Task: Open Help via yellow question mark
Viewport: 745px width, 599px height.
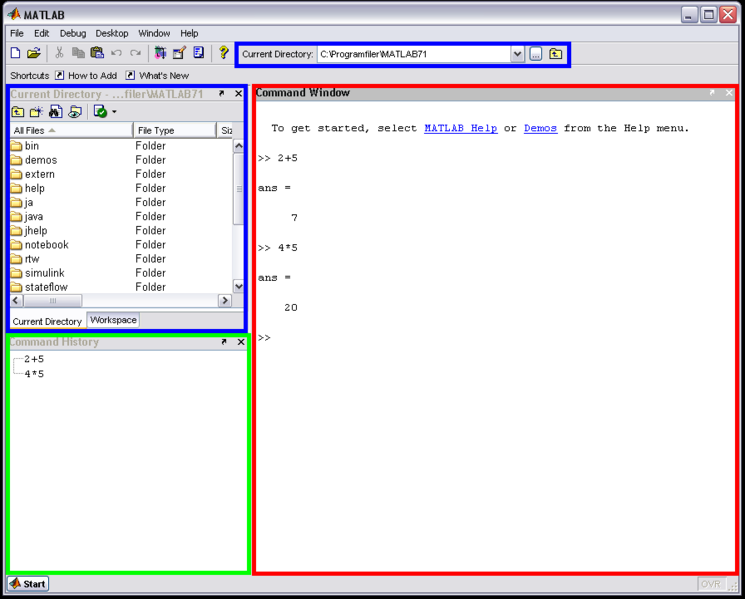Action: click(x=223, y=52)
